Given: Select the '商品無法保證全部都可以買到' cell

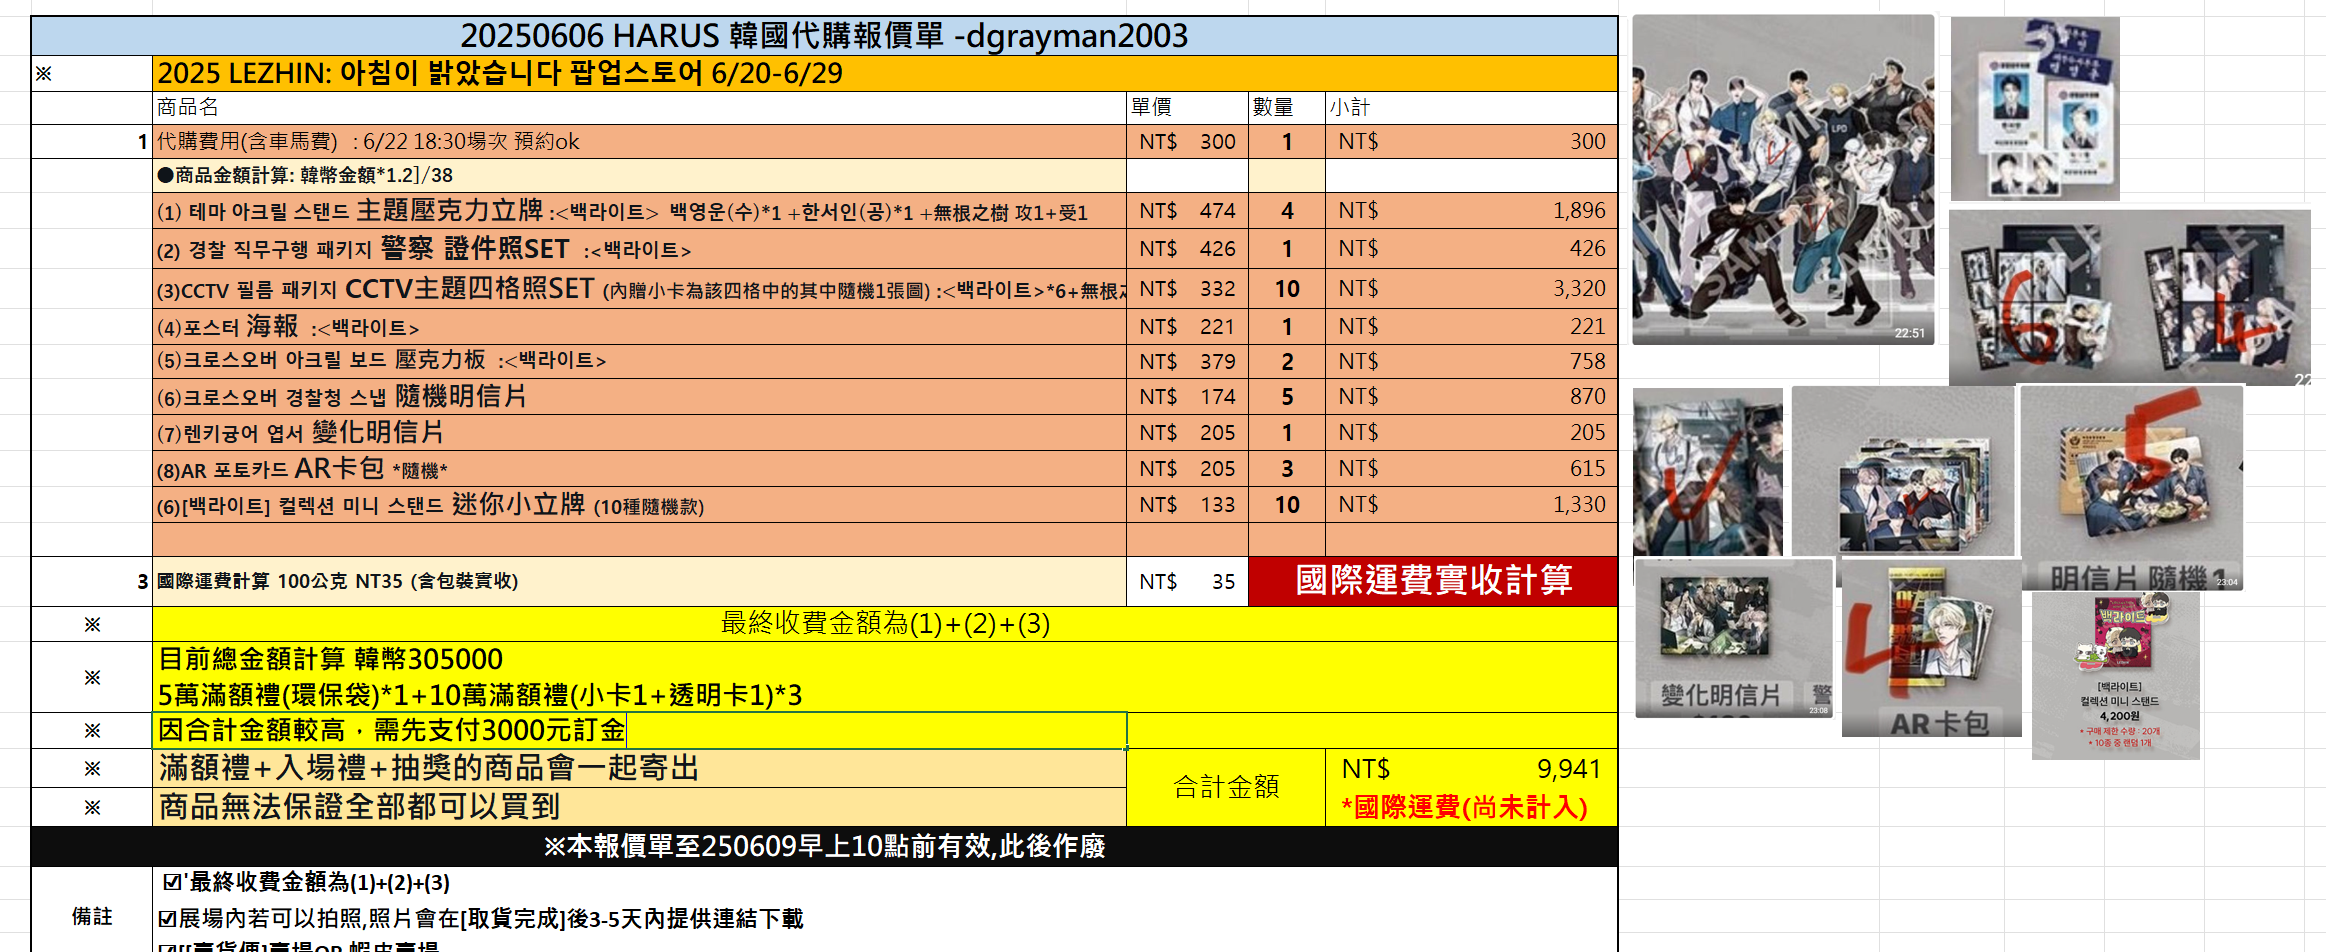Looking at the screenshot, I should [x=639, y=806].
